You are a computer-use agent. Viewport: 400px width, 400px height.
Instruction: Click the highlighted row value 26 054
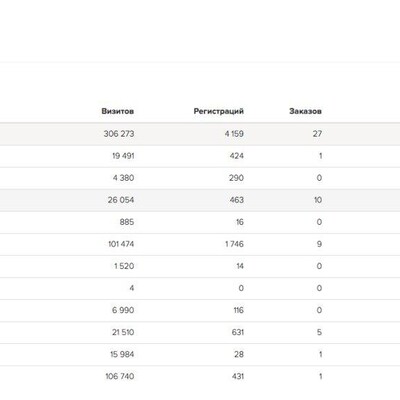[x=121, y=200]
